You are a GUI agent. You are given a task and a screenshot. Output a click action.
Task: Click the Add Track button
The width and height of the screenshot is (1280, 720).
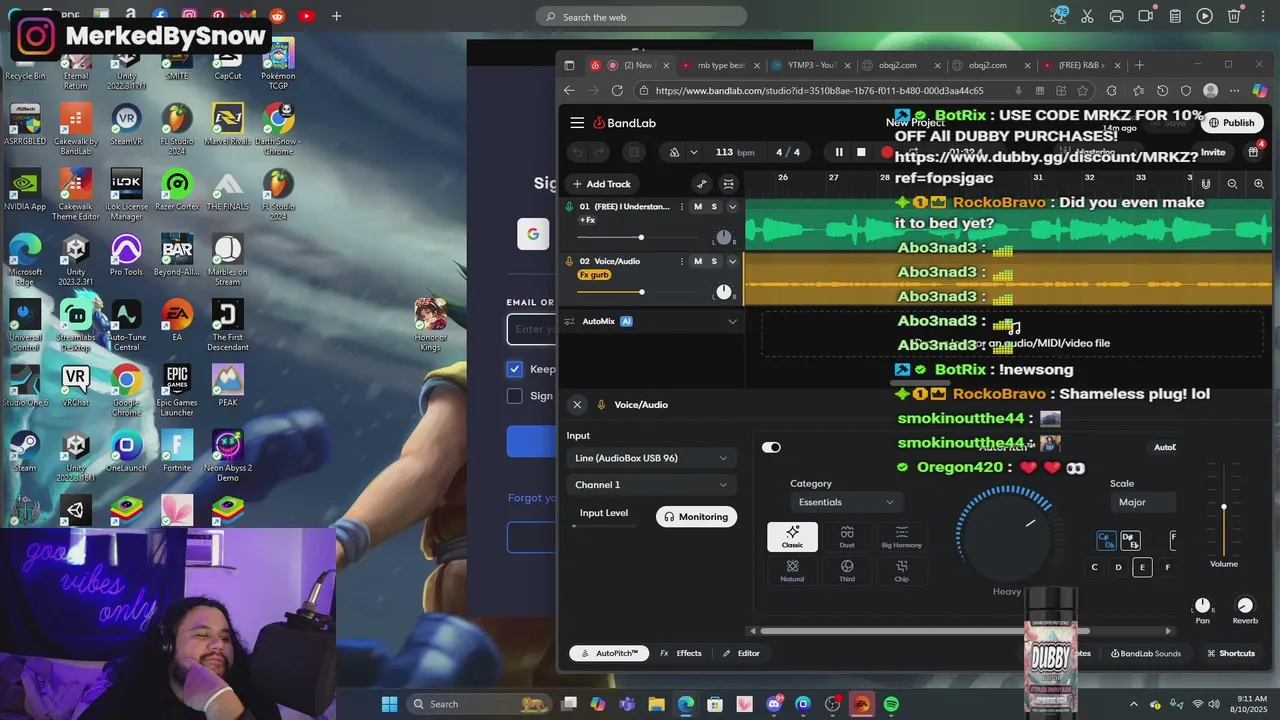[x=601, y=184]
